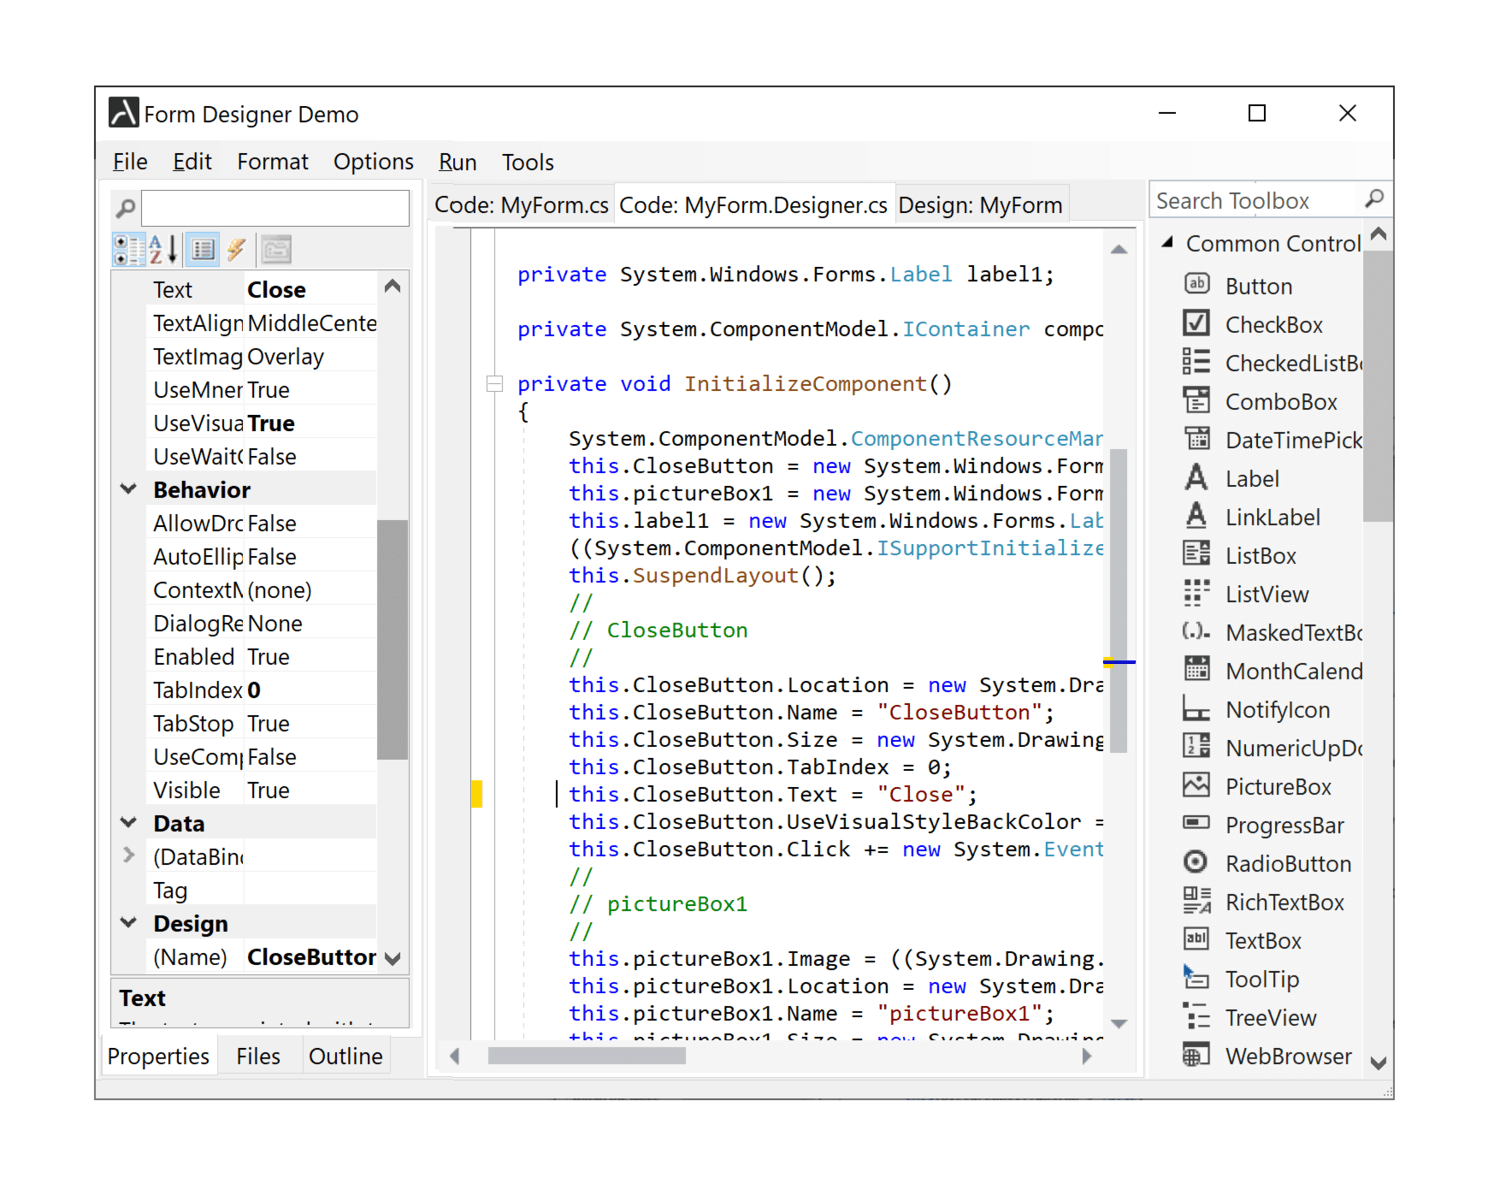Select the PictureBox control in the Toolbox

(x=1278, y=786)
